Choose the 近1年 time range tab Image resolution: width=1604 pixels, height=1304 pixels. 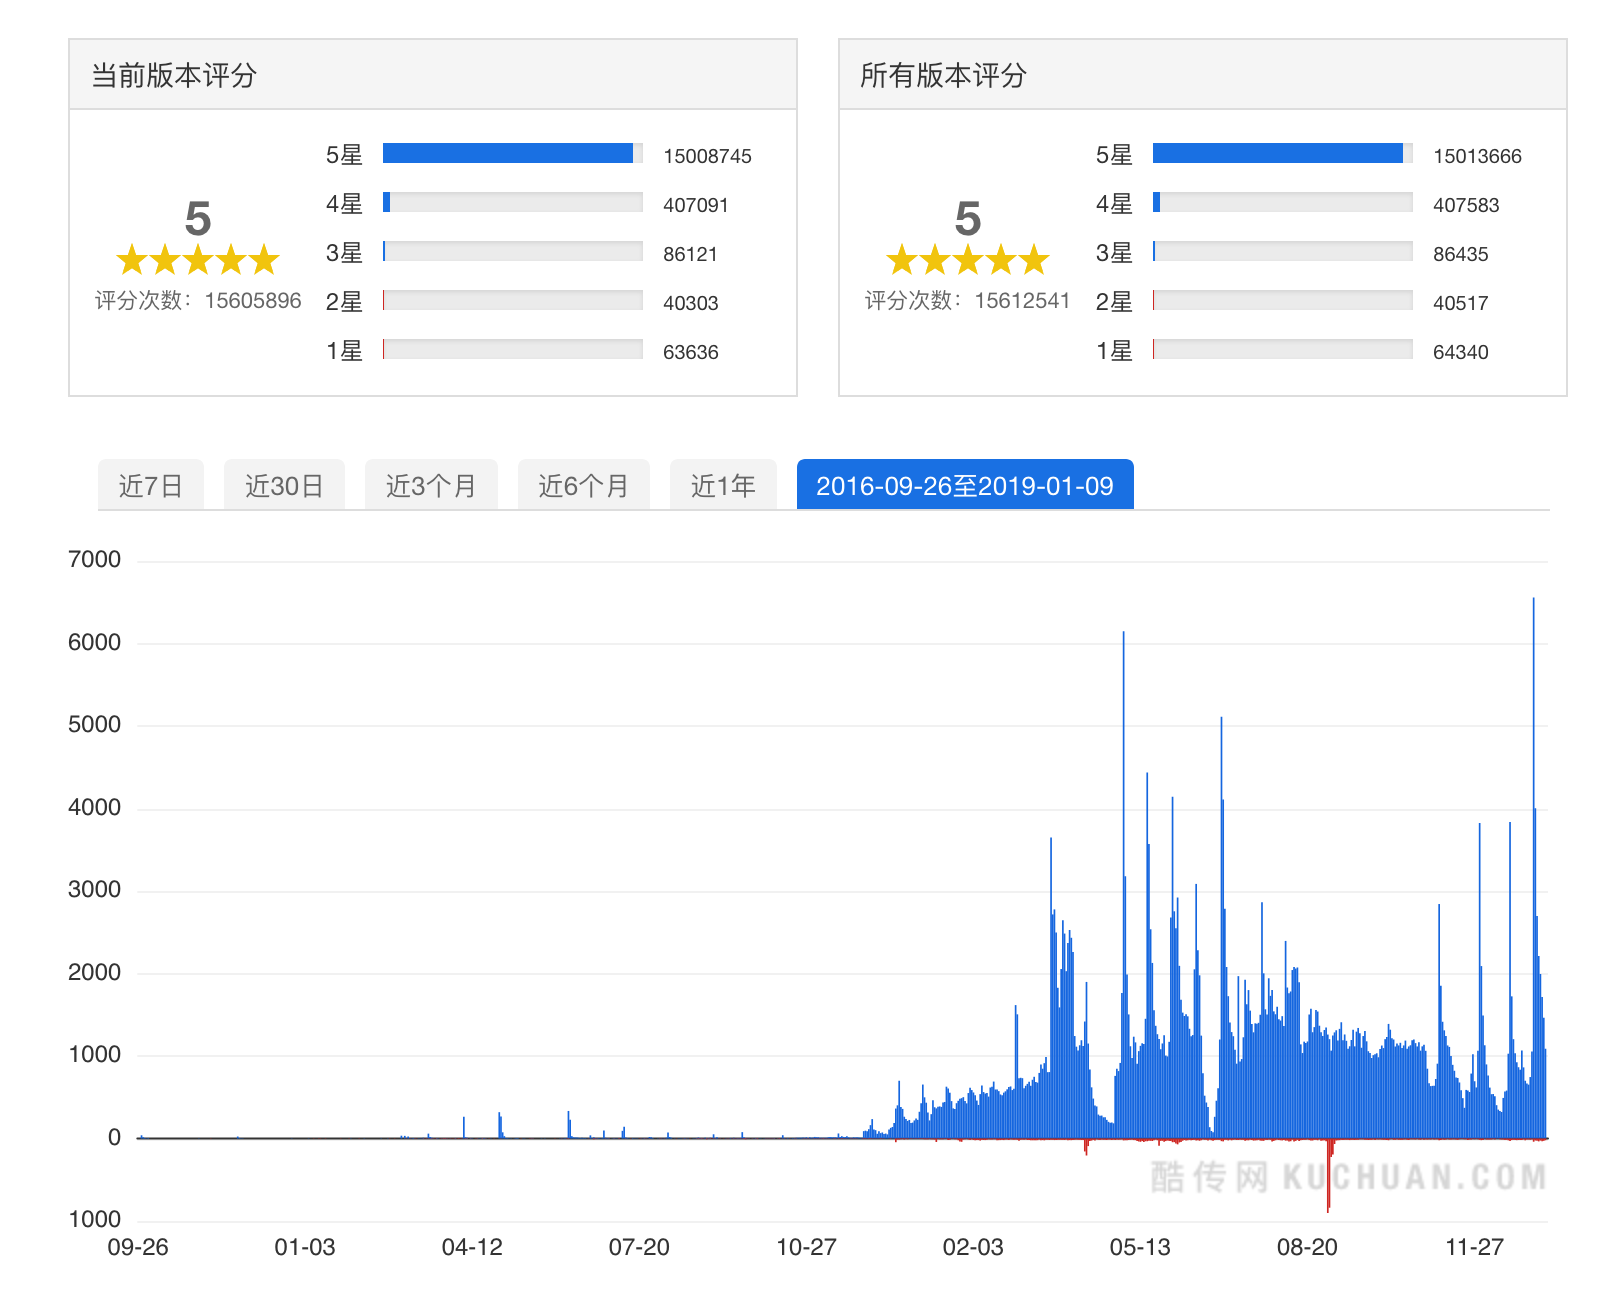[x=723, y=485]
